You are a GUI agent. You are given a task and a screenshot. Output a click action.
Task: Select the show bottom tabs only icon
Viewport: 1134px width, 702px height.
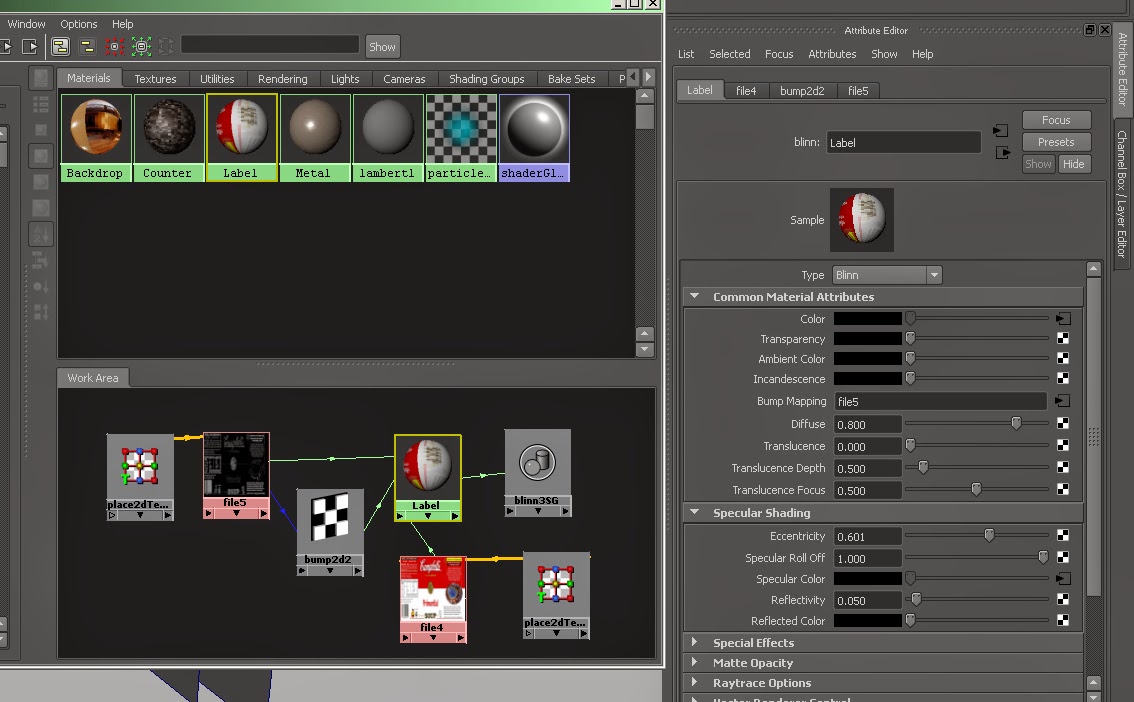point(87,46)
